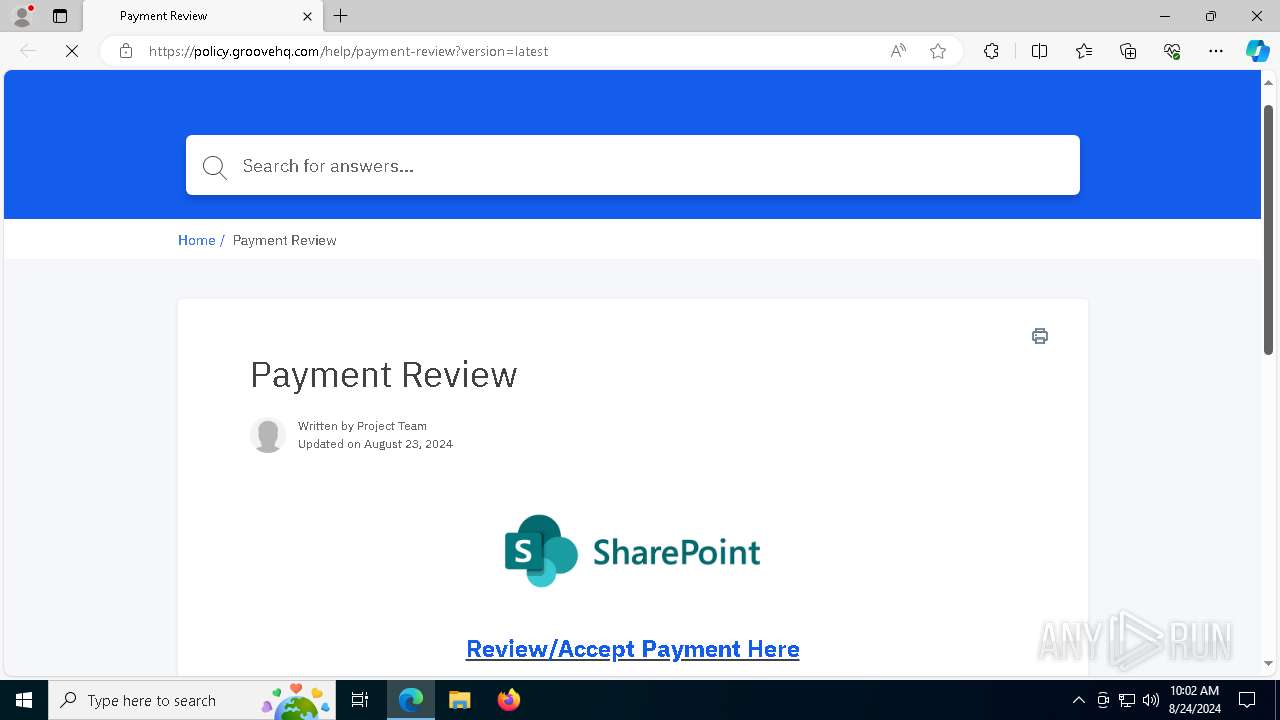Open the taskbar clock and date
Viewport: 1280px width, 720px height.
[1194, 700]
